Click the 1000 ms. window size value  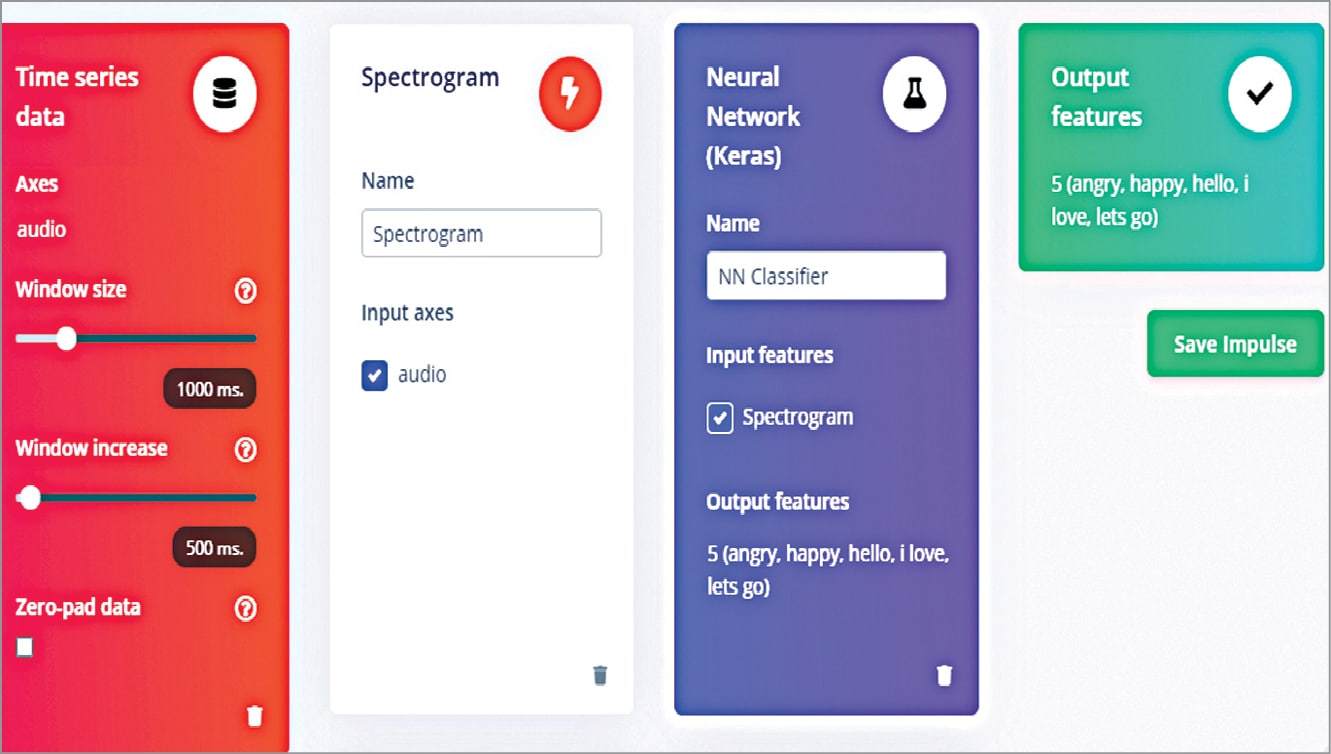pyautogui.click(x=210, y=389)
